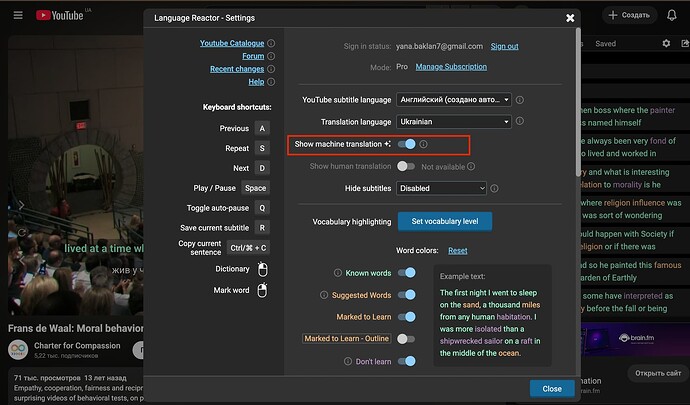Click info icon next to Youtube Catalogue

click(271, 43)
